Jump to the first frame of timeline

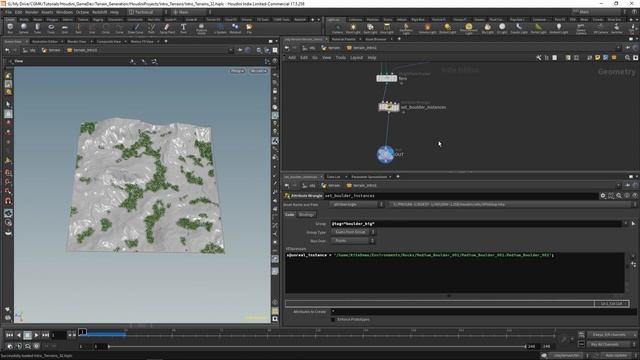pos(9,335)
